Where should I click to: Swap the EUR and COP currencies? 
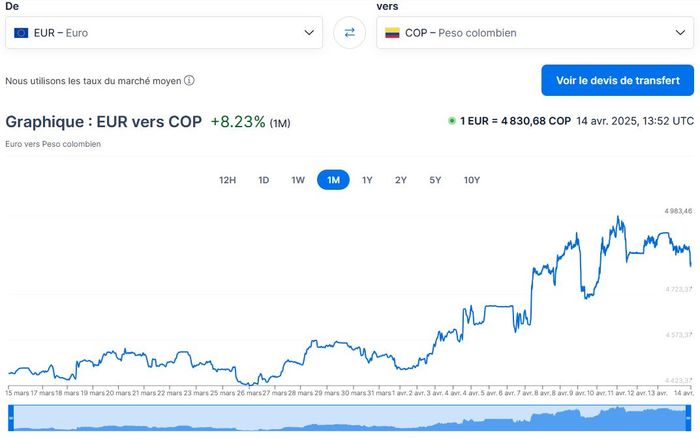click(x=350, y=32)
